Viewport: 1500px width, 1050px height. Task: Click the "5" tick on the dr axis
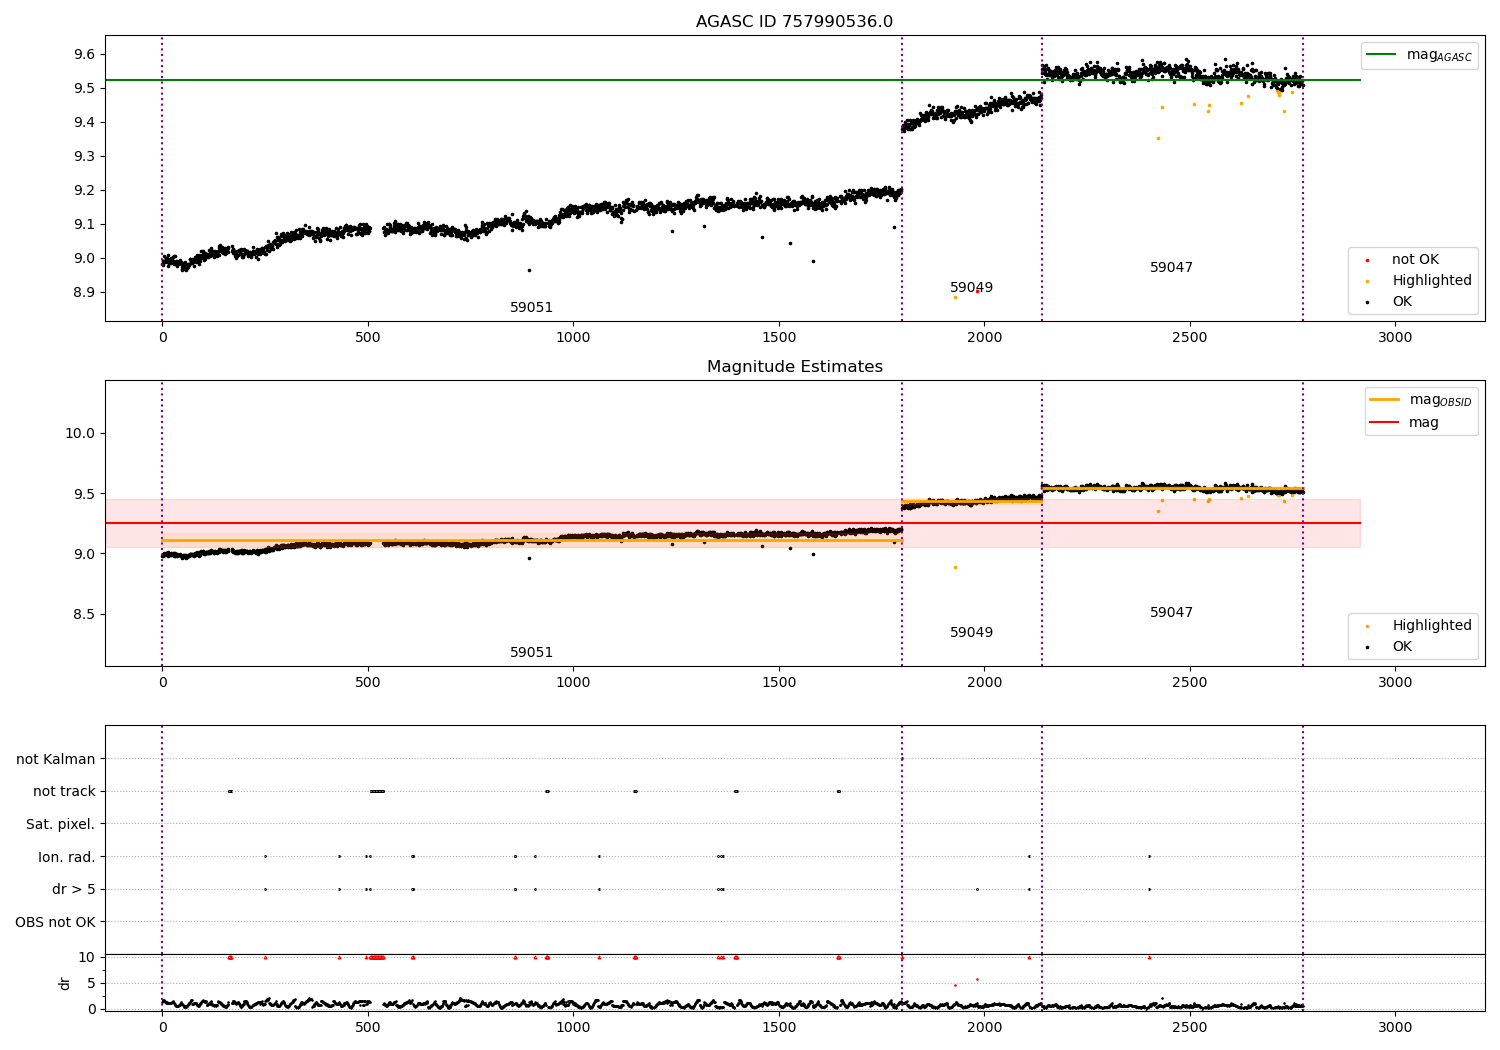(92, 984)
